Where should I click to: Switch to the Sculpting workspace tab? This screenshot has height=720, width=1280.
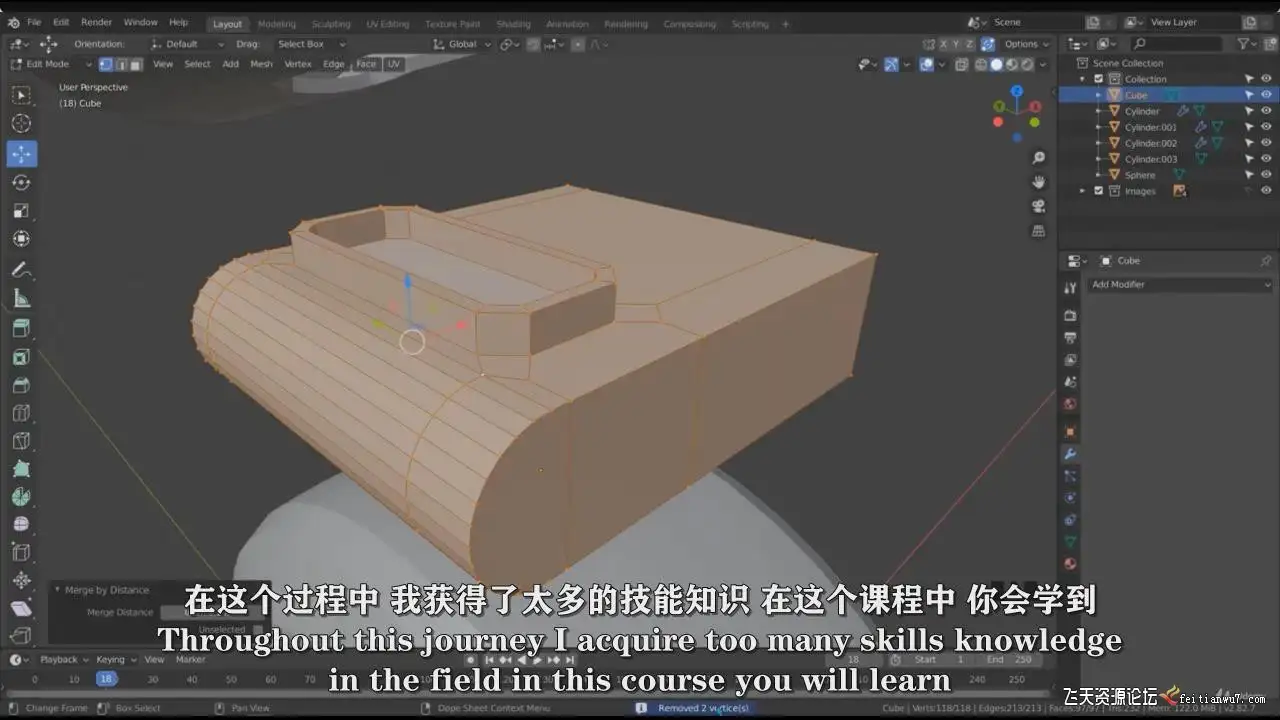point(331,24)
